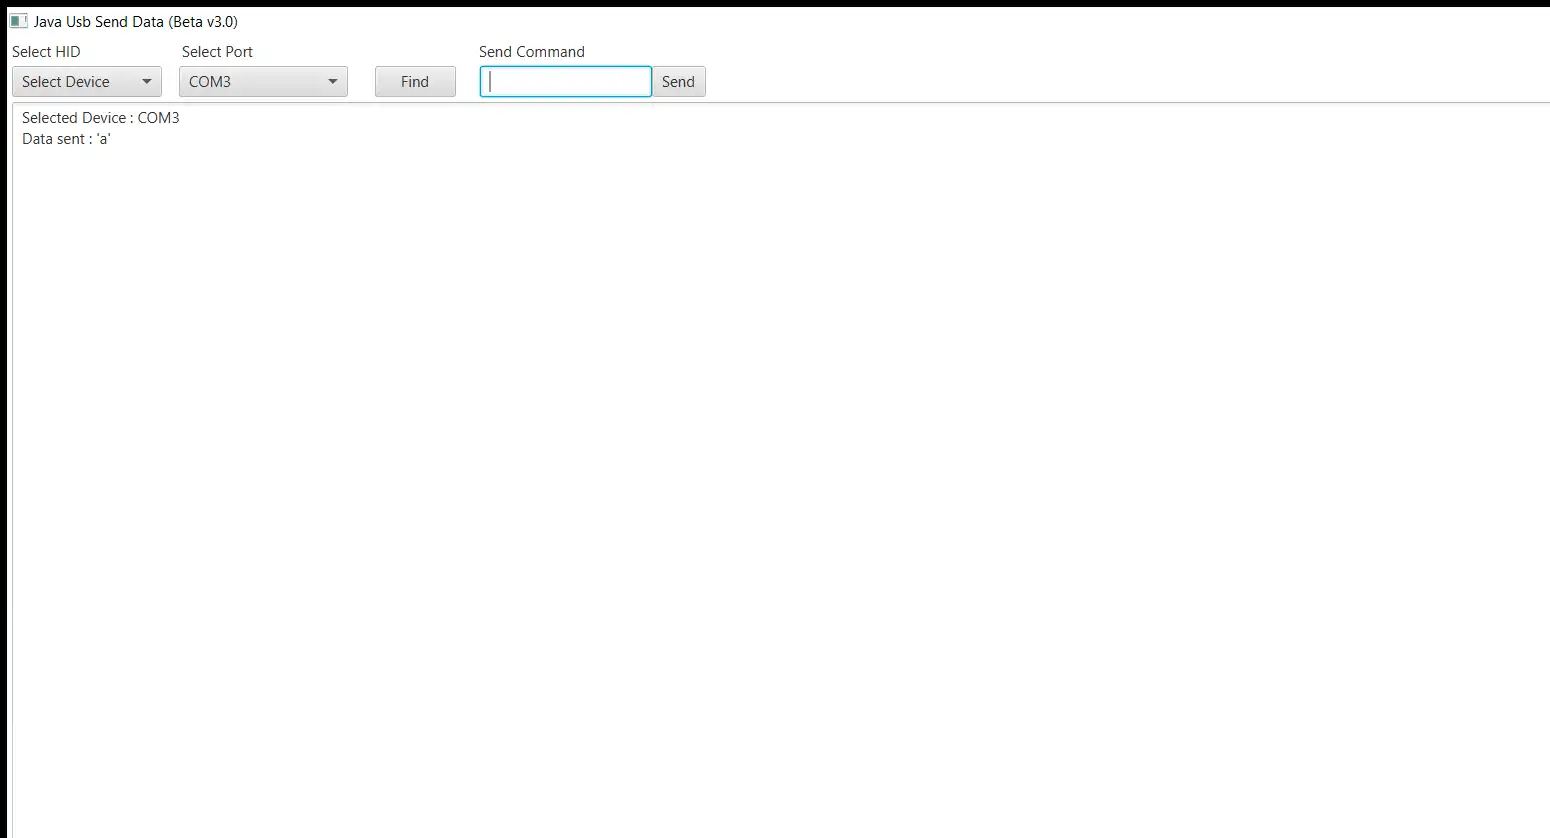Click the Select HID label
Viewport: 1550px width, 838px height.
pyautogui.click(x=46, y=52)
